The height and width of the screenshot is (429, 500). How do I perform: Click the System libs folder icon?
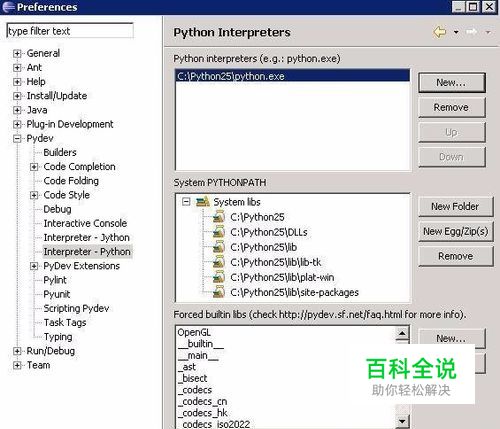(x=203, y=202)
